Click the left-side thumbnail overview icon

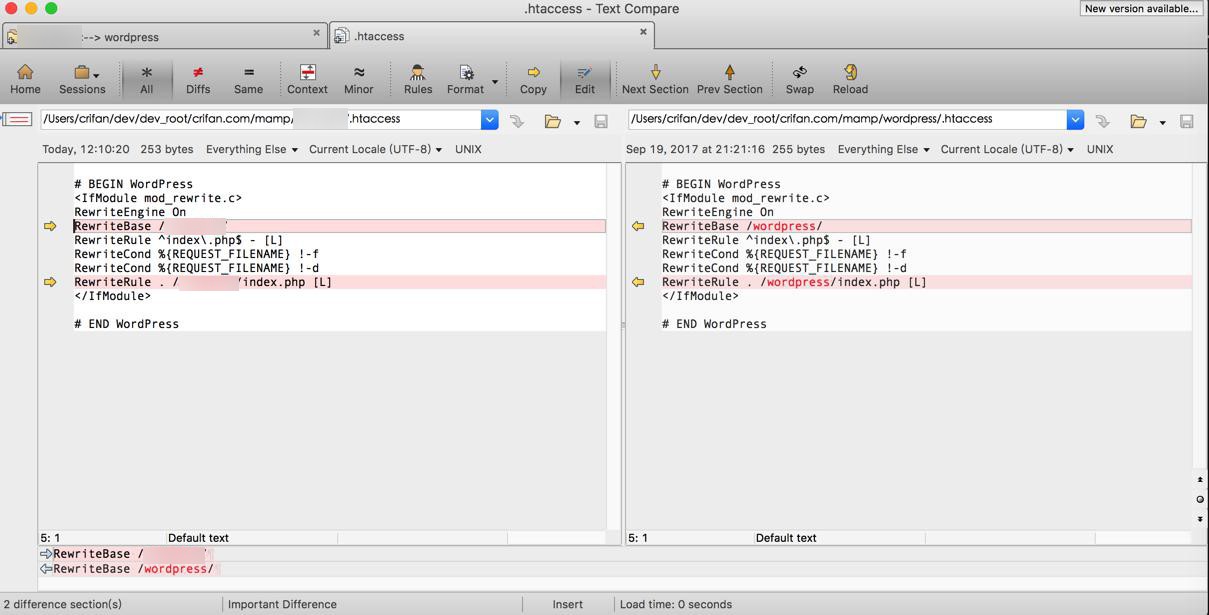(x=17, y=119)
